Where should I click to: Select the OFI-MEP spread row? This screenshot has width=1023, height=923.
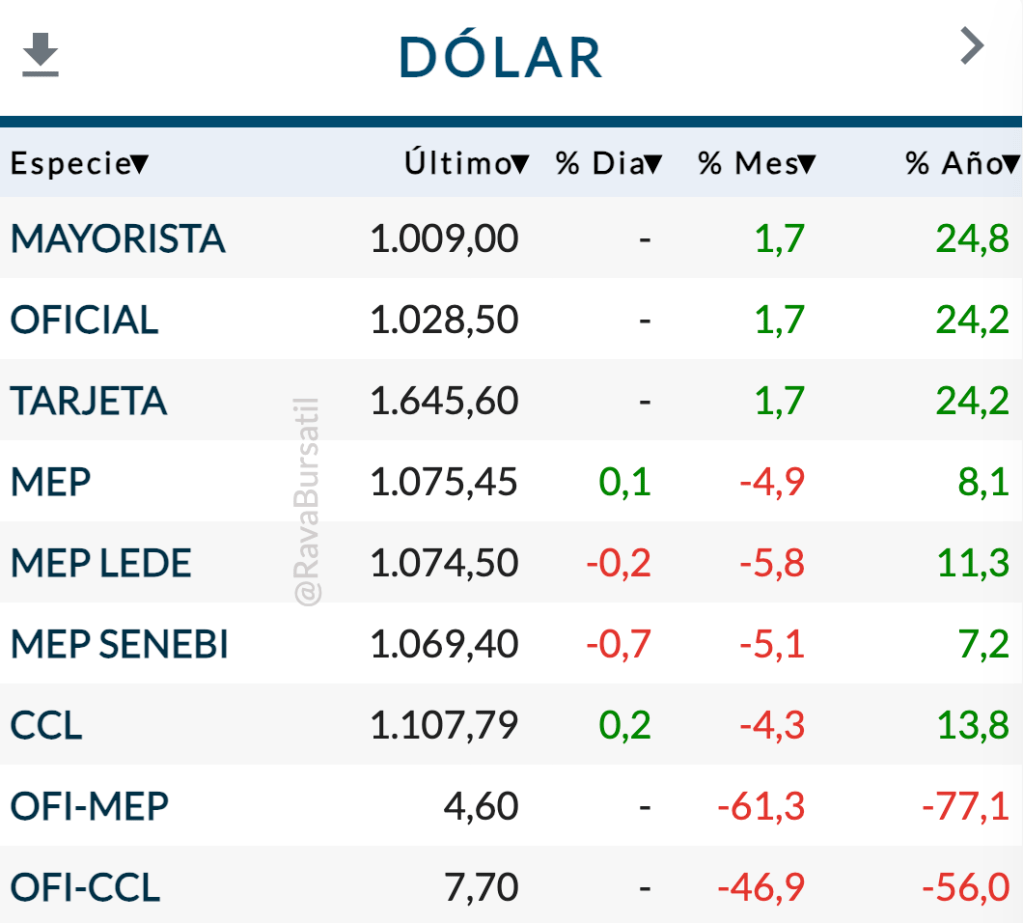tap(89, 806)
